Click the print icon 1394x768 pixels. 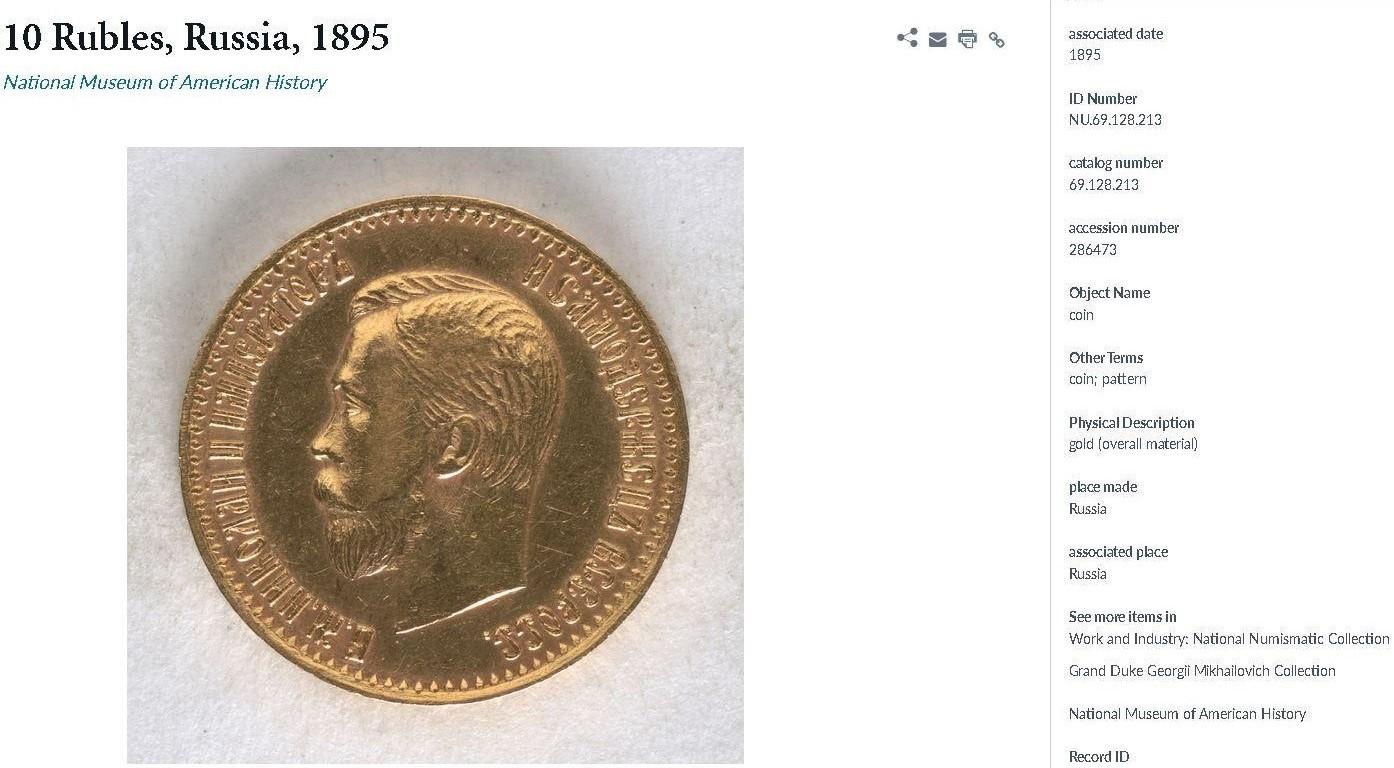(967, 39)
